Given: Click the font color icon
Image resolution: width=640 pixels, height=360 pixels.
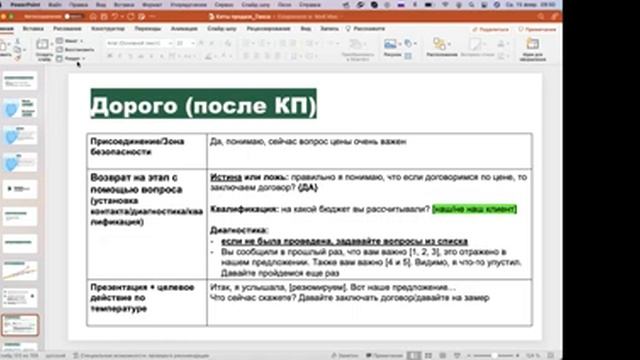Looking at the screenshot, I should pyautogui.click(x=224, y=56).
